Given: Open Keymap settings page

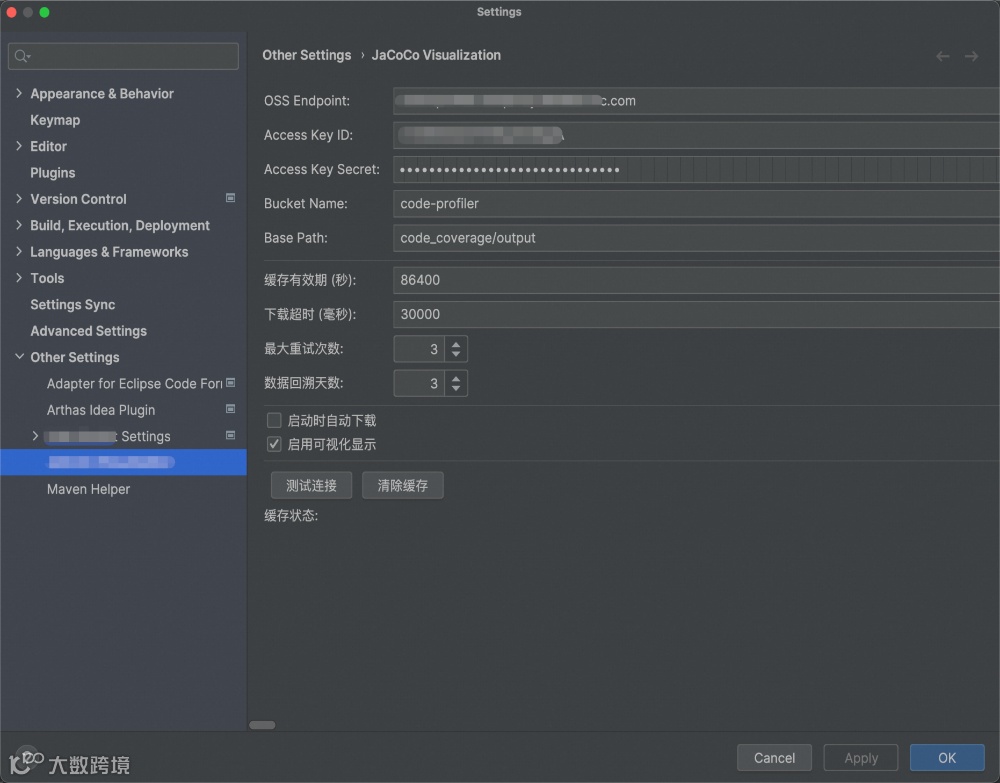Looking at the screenshot, I should point(55,120).
